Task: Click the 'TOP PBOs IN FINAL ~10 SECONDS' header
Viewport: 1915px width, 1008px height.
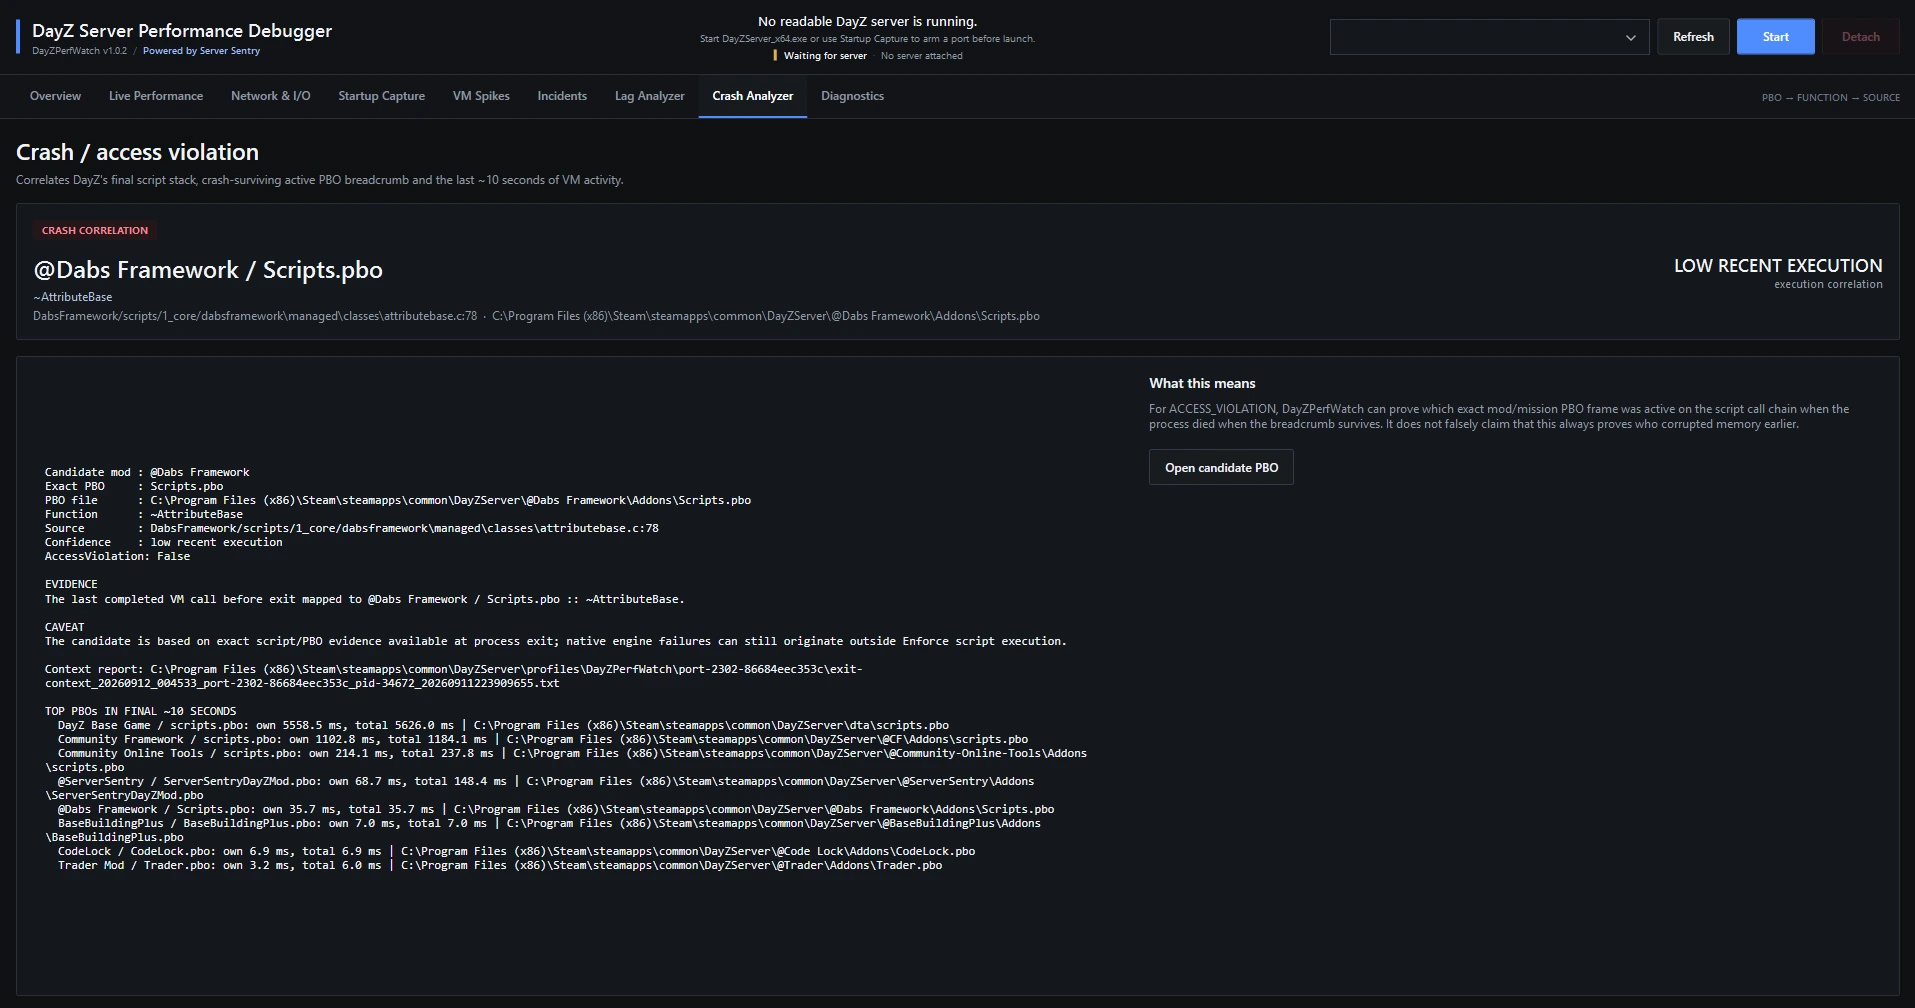Action: pyautogui.click(x=141, y=712)
